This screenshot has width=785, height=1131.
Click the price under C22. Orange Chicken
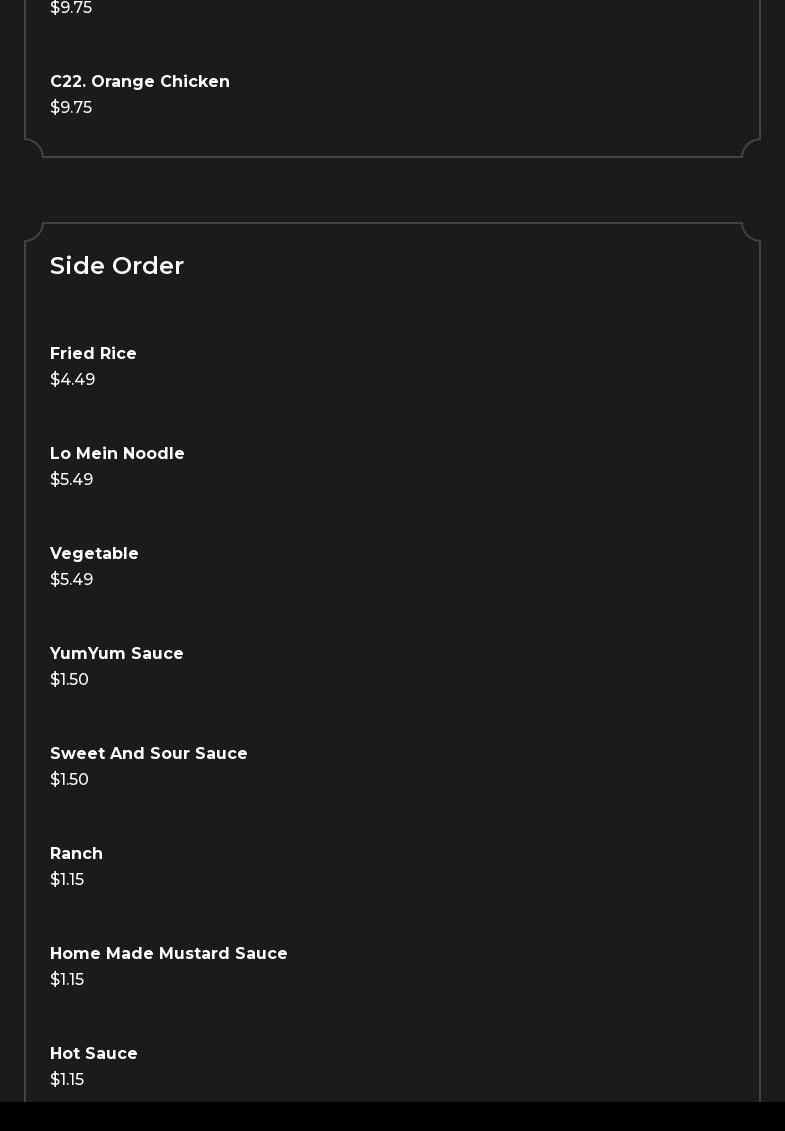[x=71, y=108]
